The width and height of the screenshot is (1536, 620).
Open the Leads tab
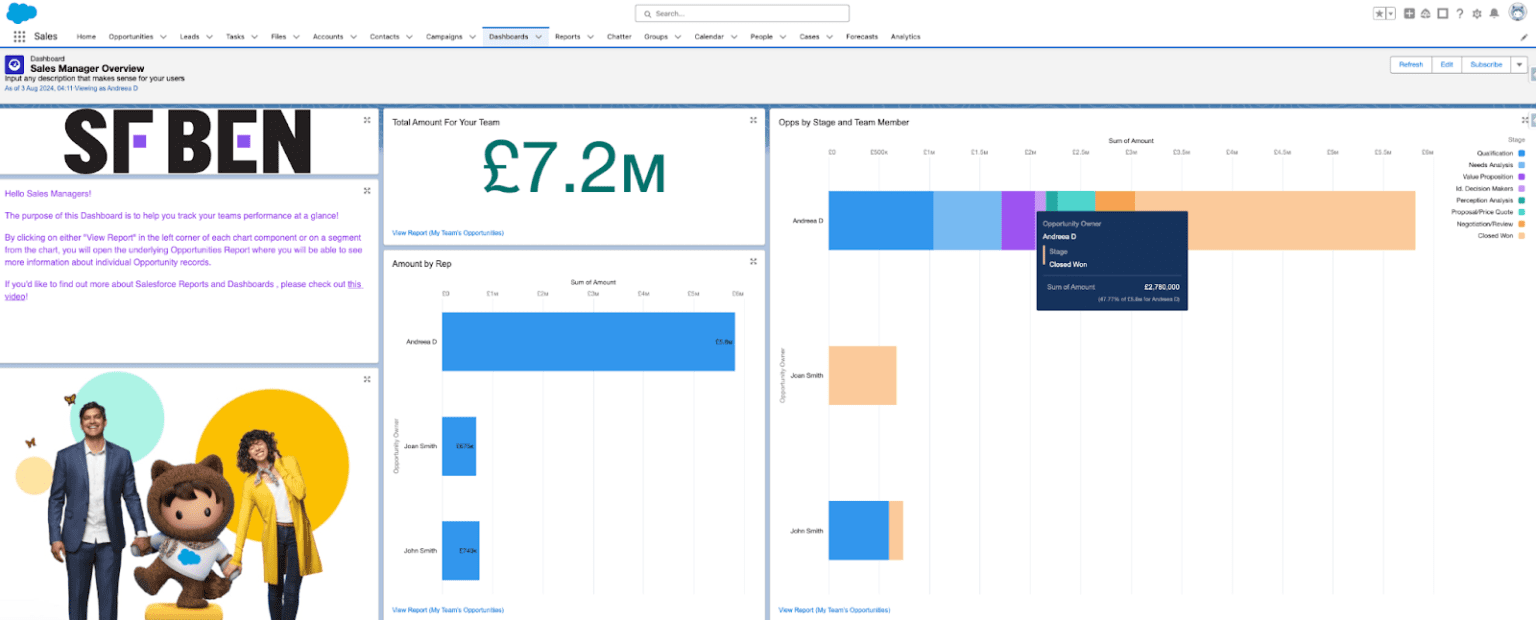[189, 37]
